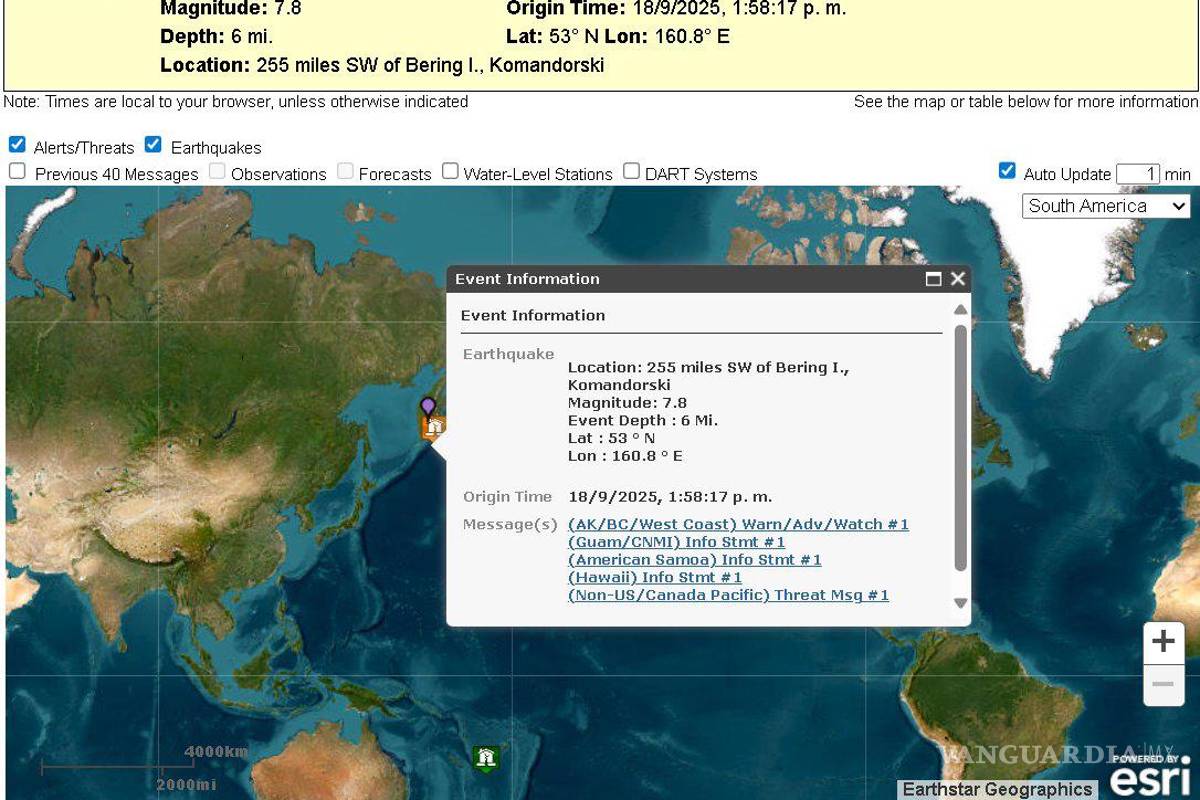This screenshot has width=1200, height=800.
Task: Check the Forecasts checkbox
Action: 344,171
